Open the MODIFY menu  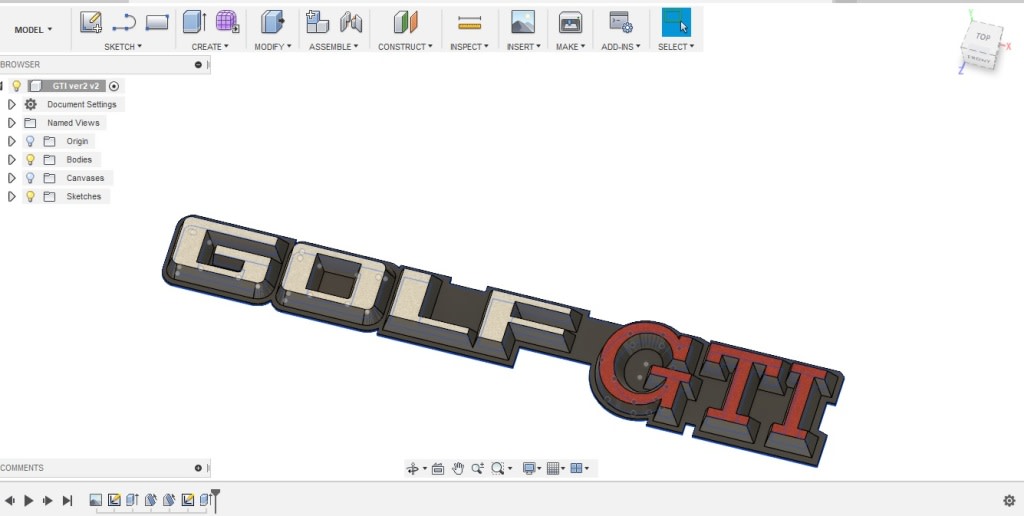click(273, 47)
